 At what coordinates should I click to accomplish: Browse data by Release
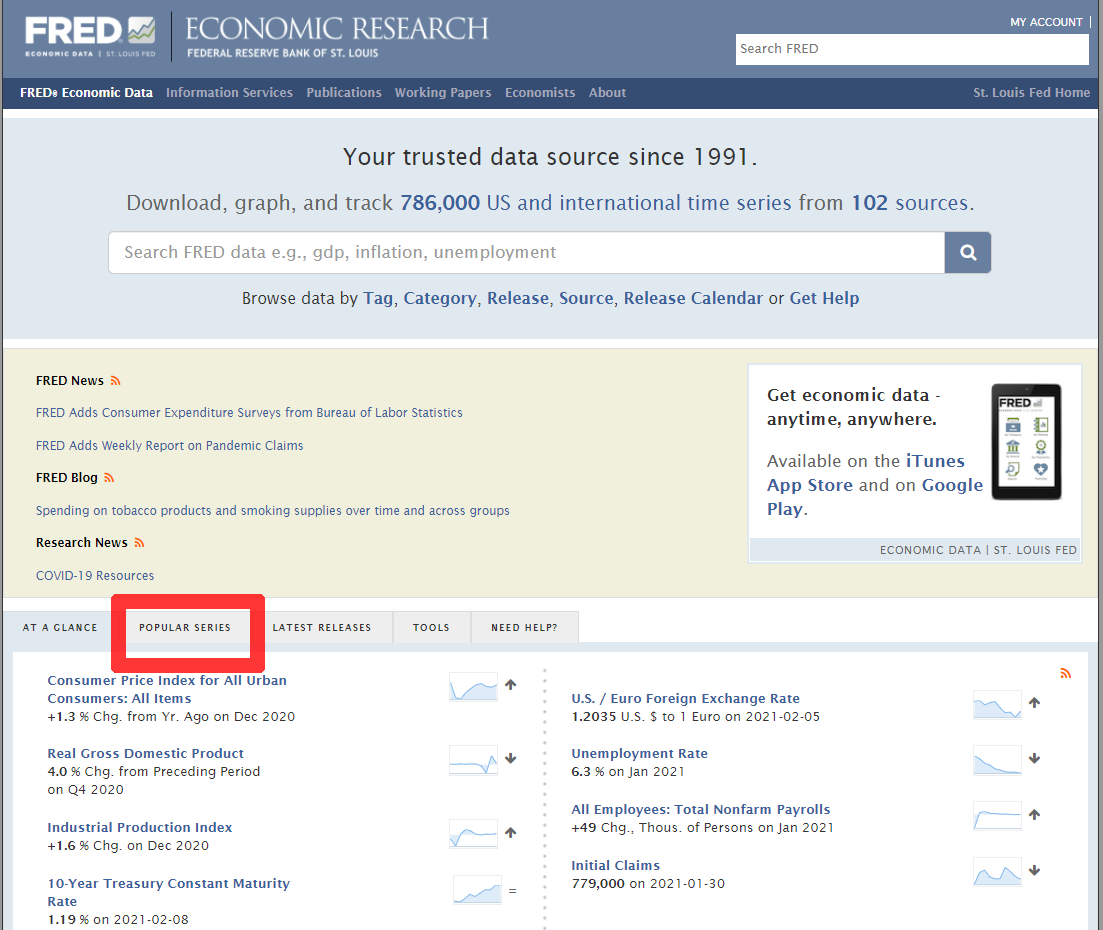click(518, 298)
